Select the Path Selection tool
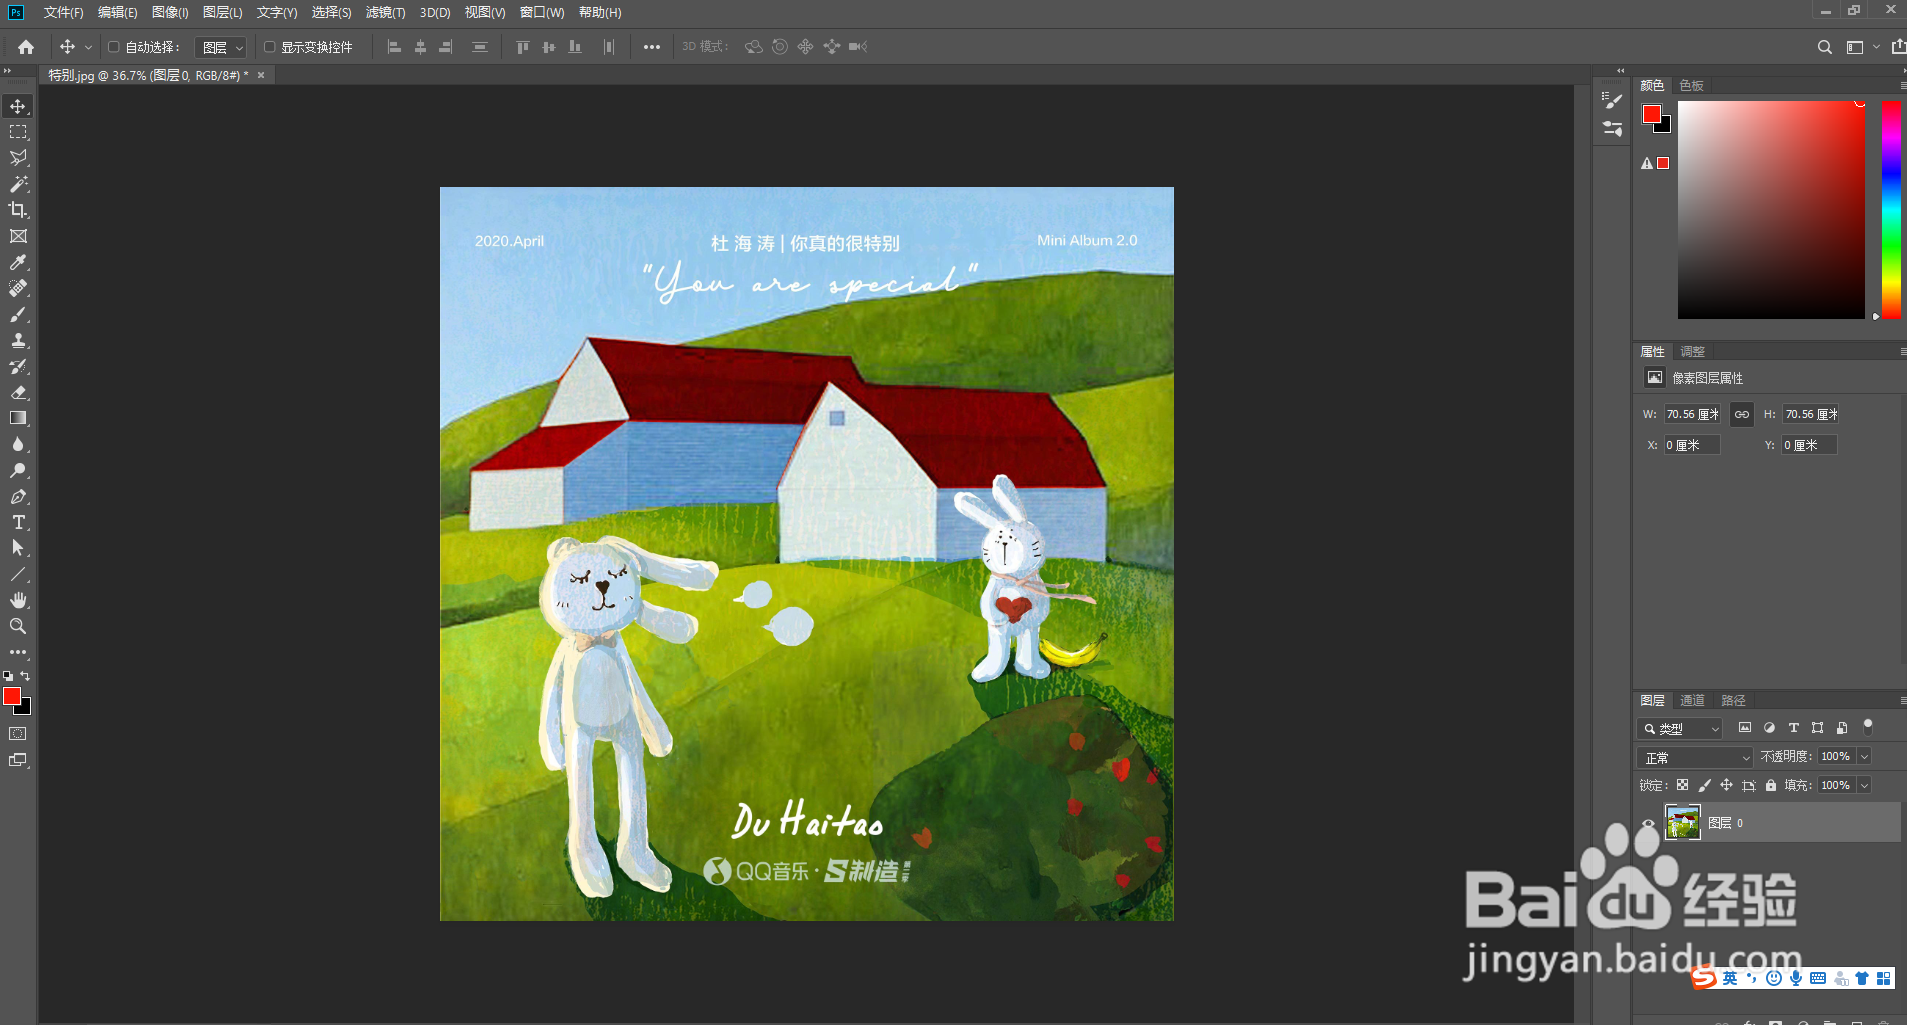Screen dimensions: 1907x1025 click(18, 548)
